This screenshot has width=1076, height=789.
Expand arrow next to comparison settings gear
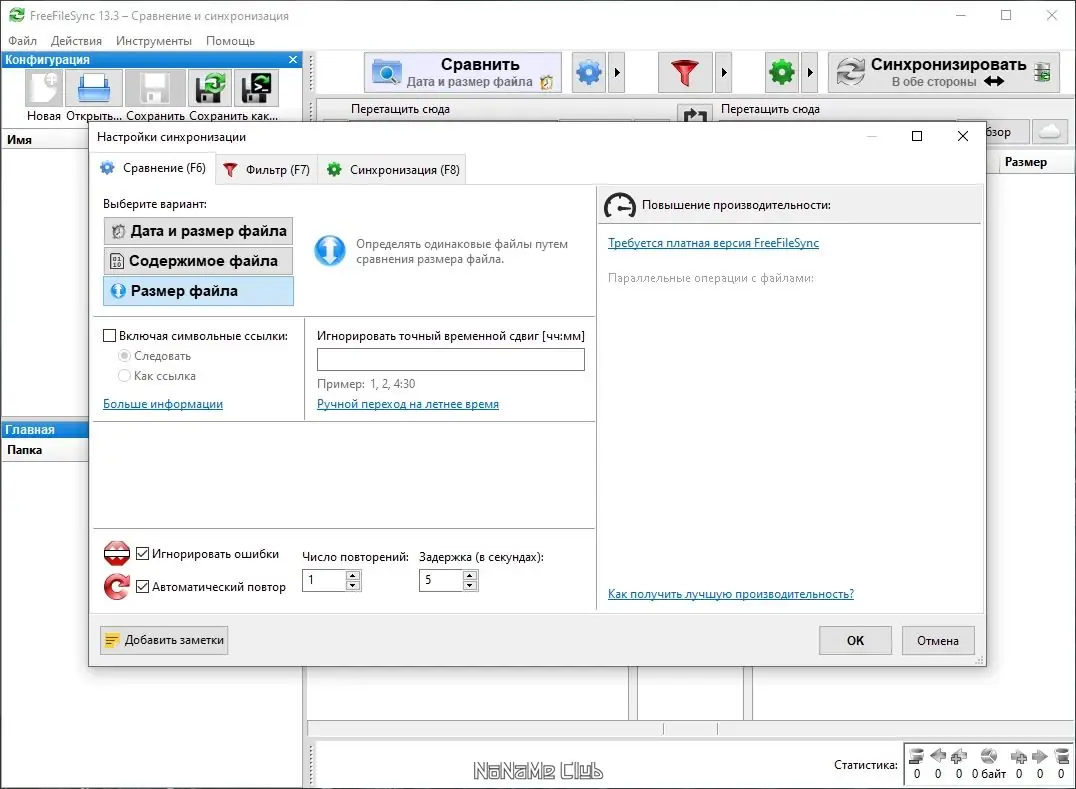pyautogui.click(x=617, y=72)
